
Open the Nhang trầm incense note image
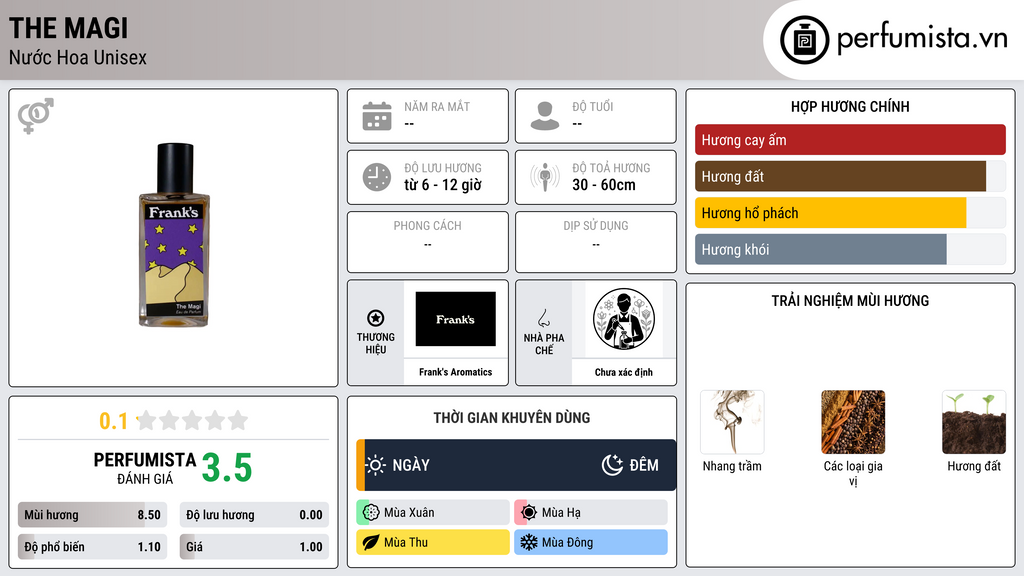[x=732, y=422]
